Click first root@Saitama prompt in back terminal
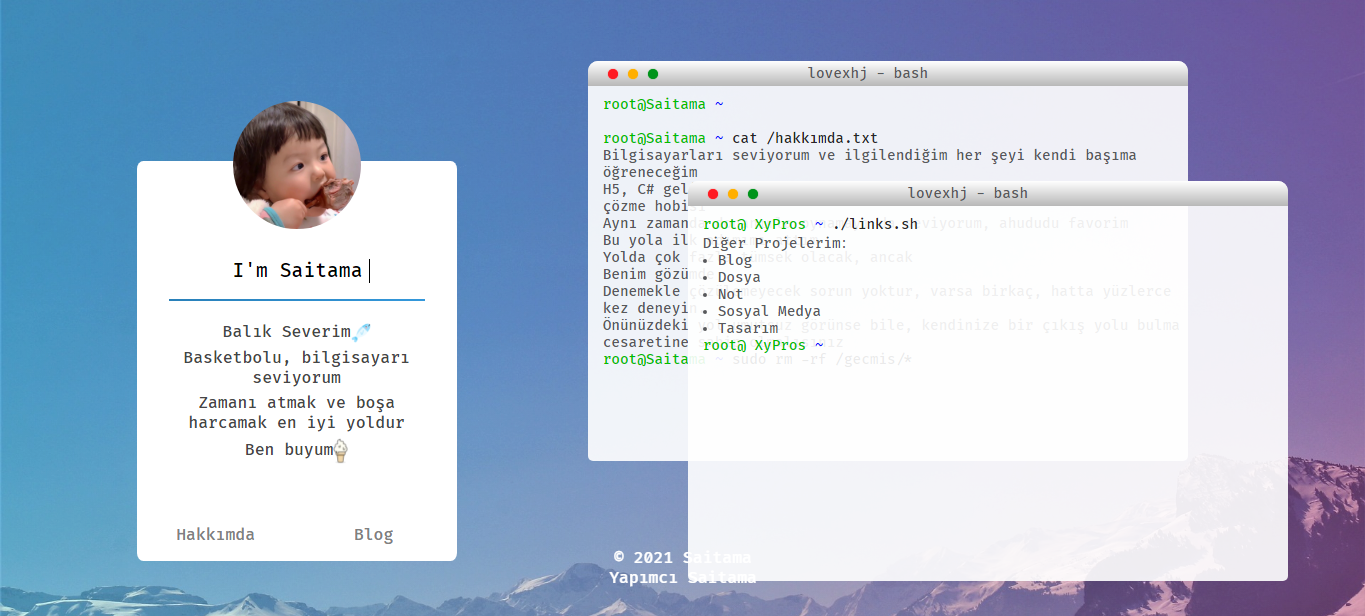The height and width of the screenshot is (616, 1365). coord(663,104)
